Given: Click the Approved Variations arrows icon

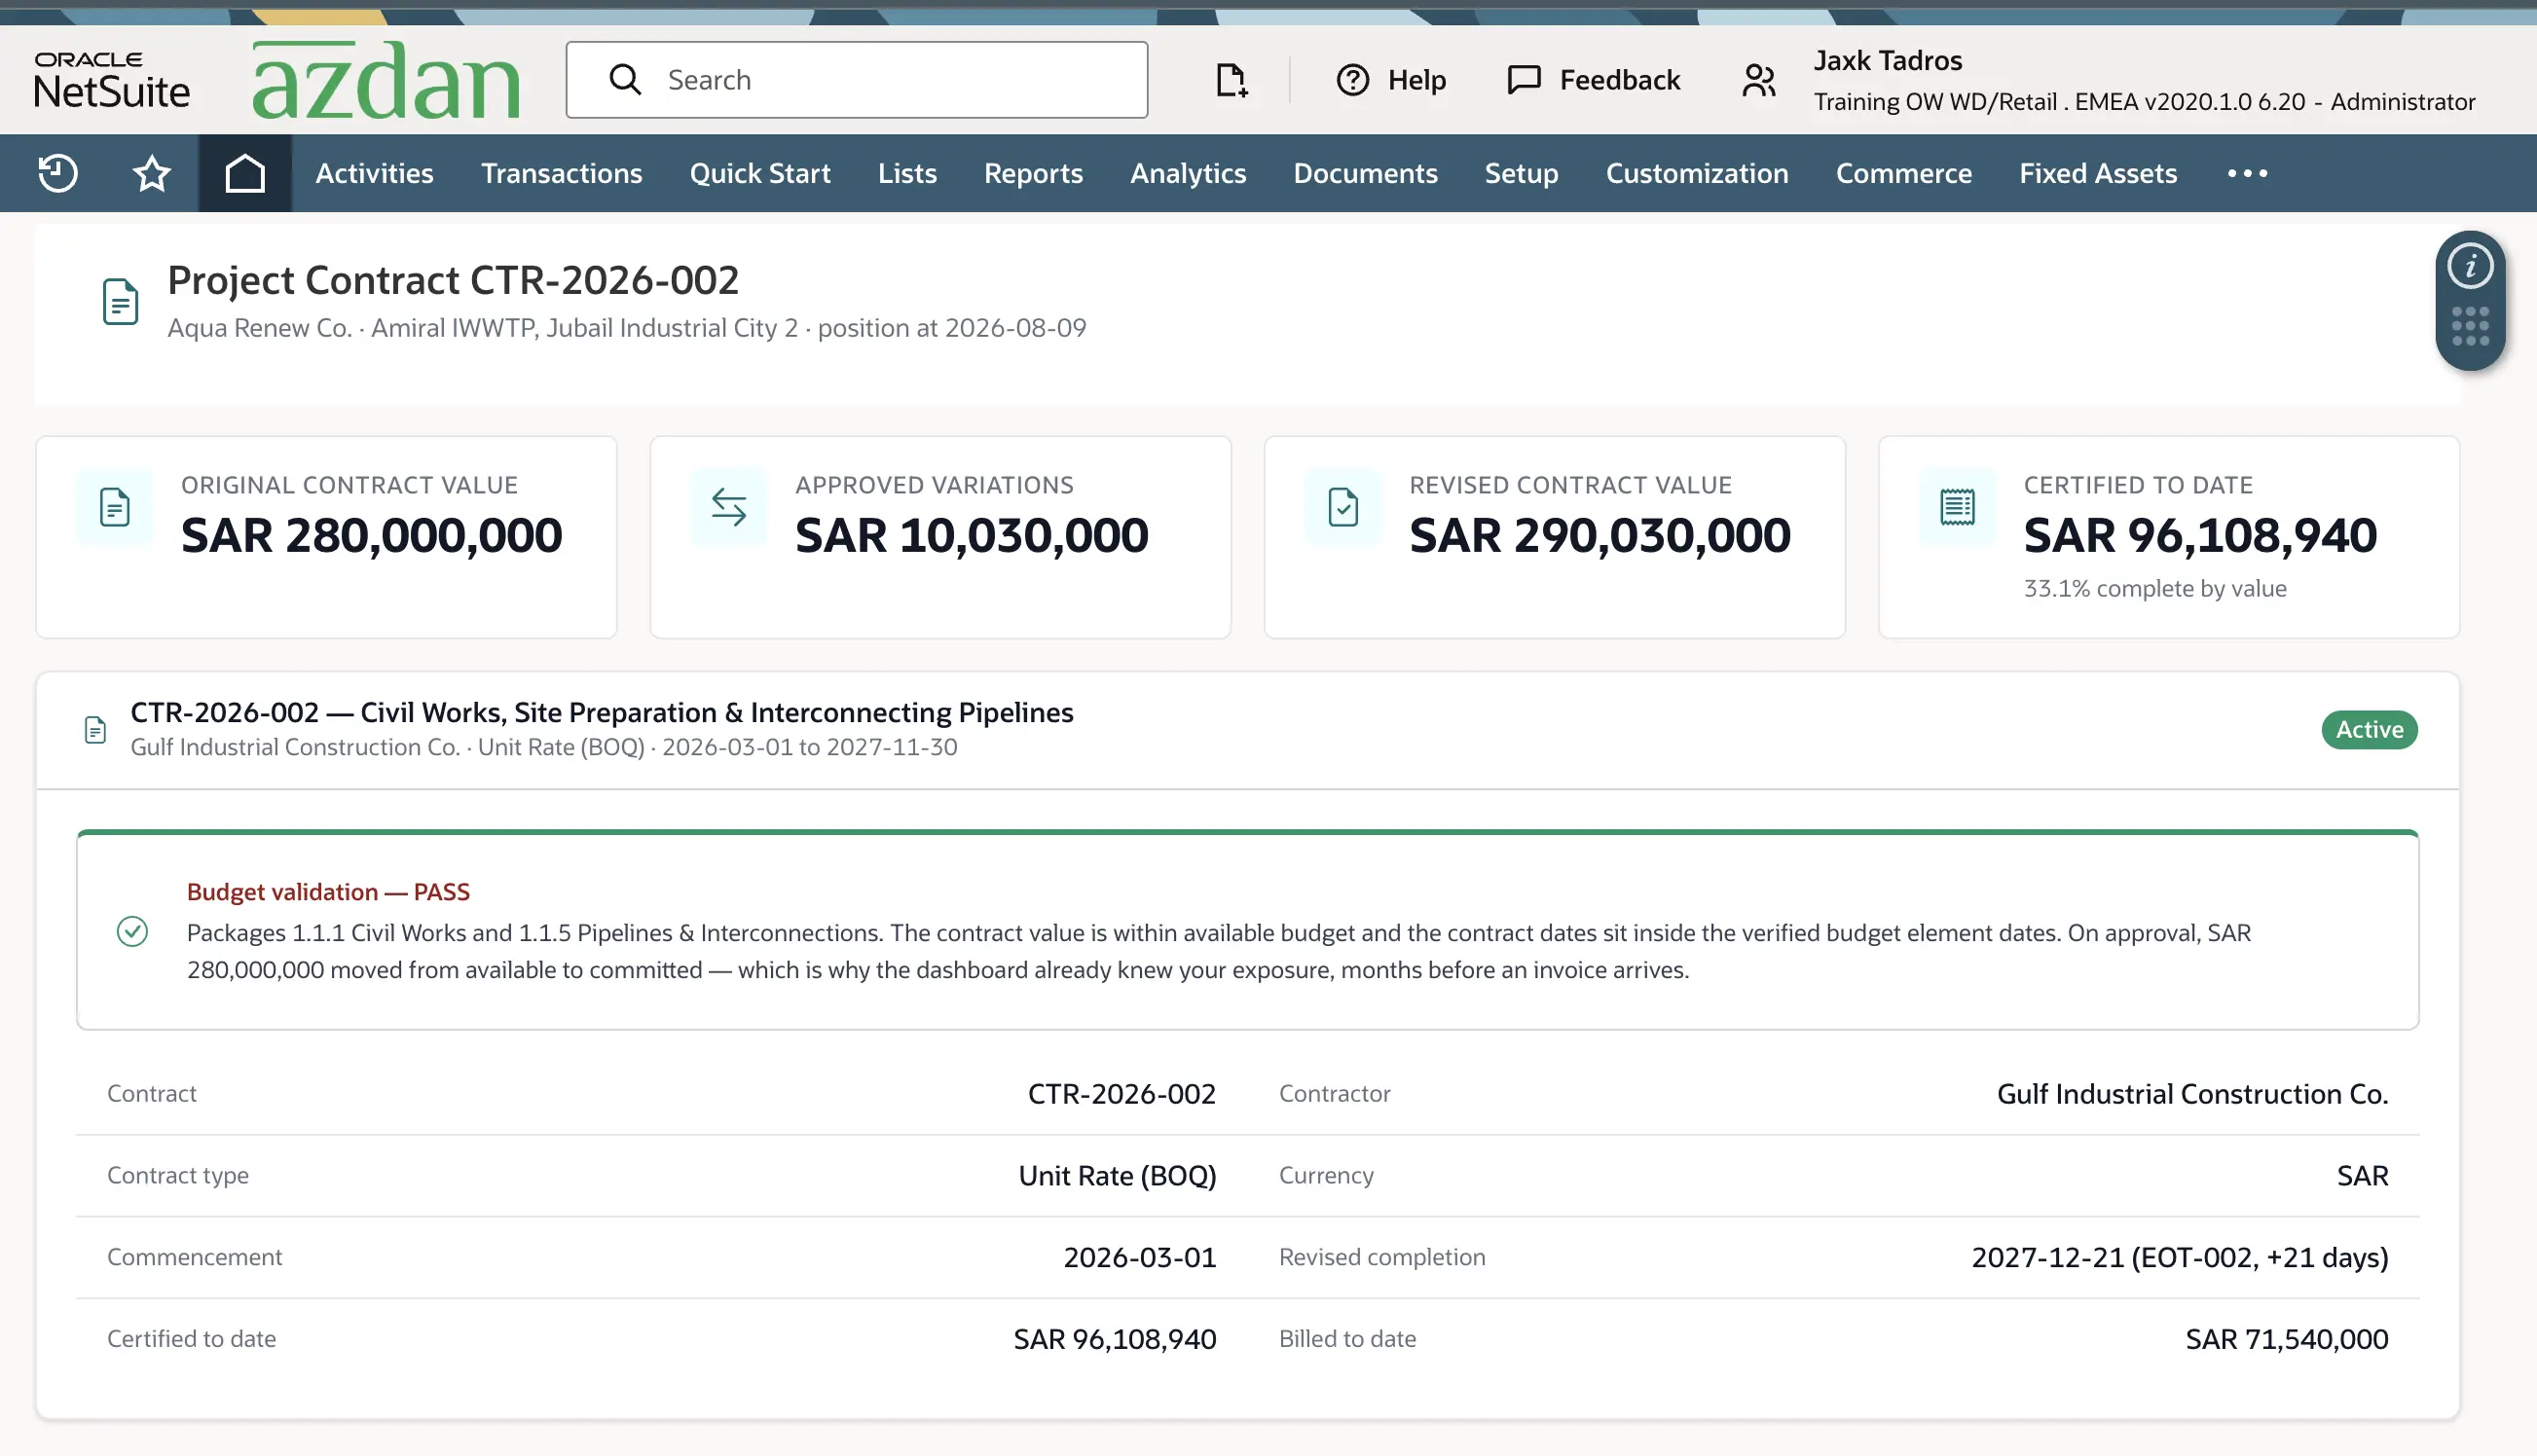Looking at the screenshot, I should click(x=729, y=507).
